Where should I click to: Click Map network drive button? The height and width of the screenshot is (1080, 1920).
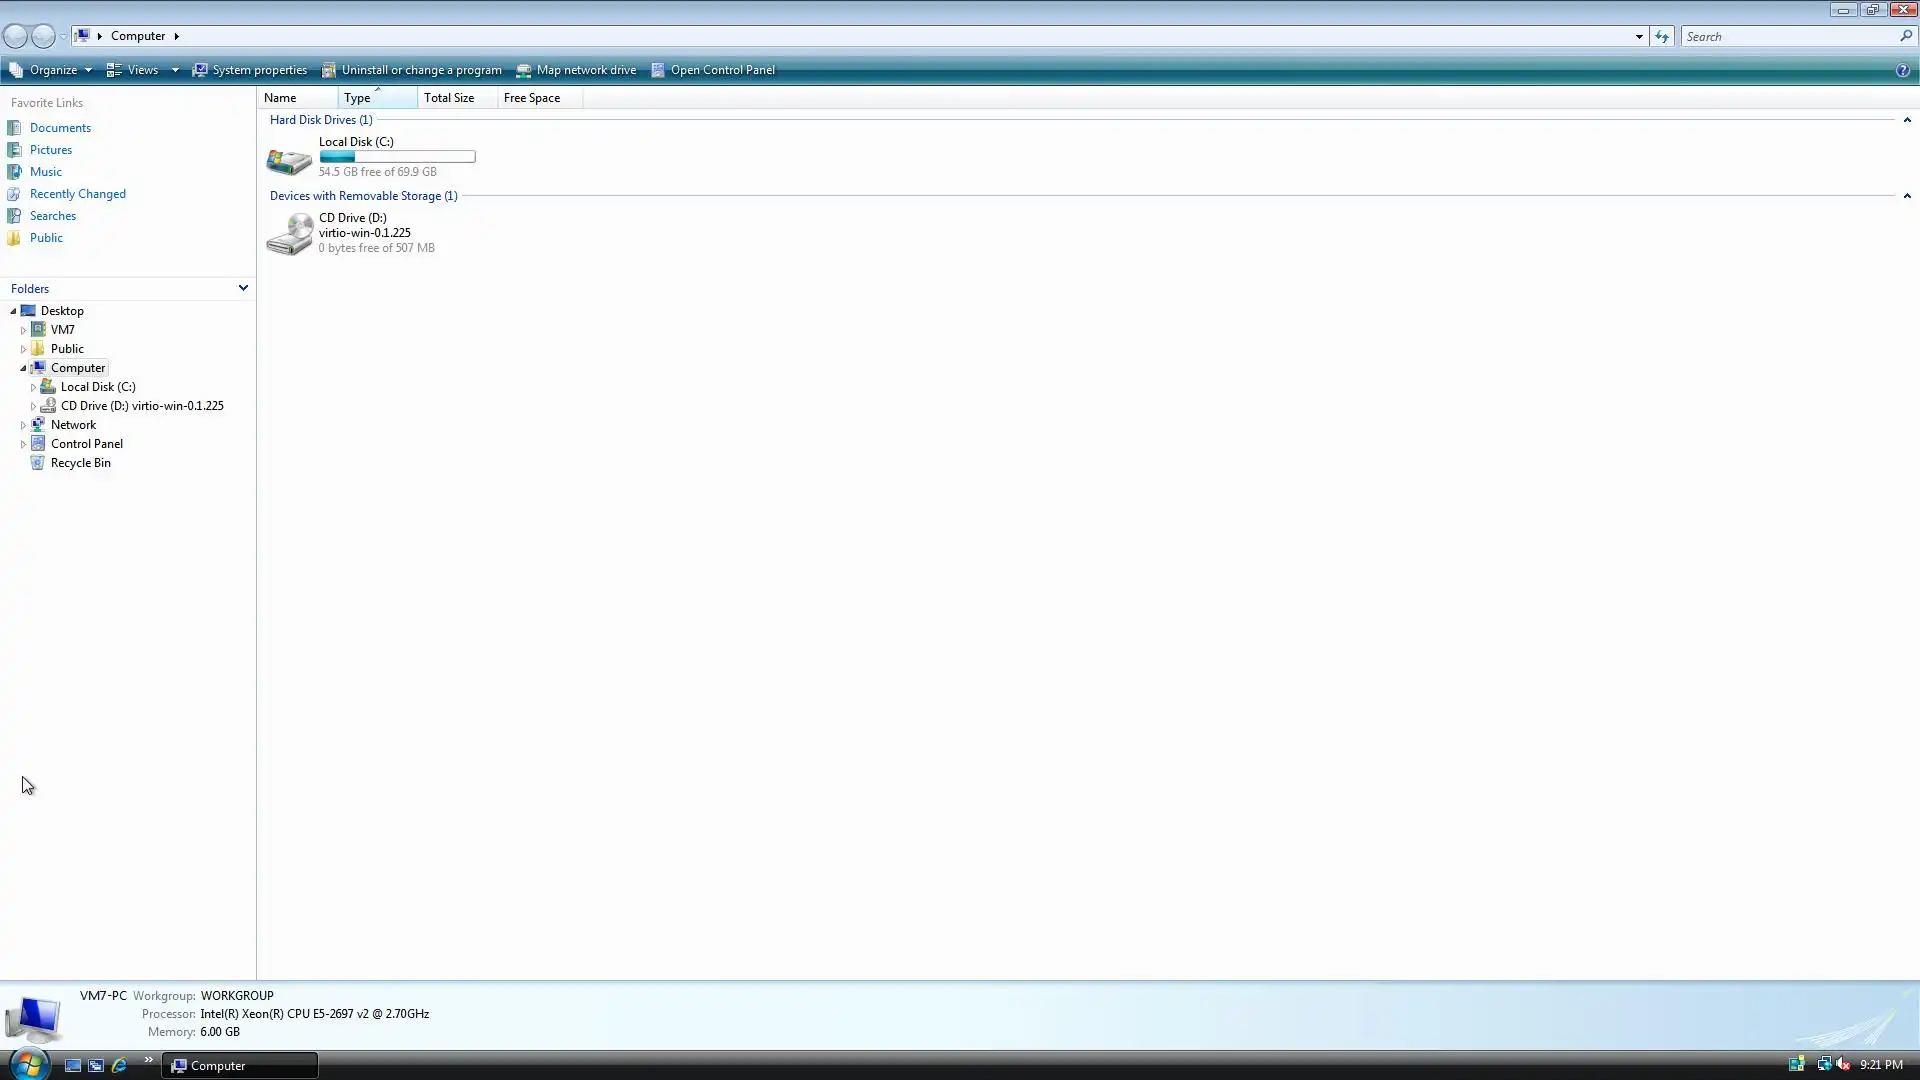(577, 70)
